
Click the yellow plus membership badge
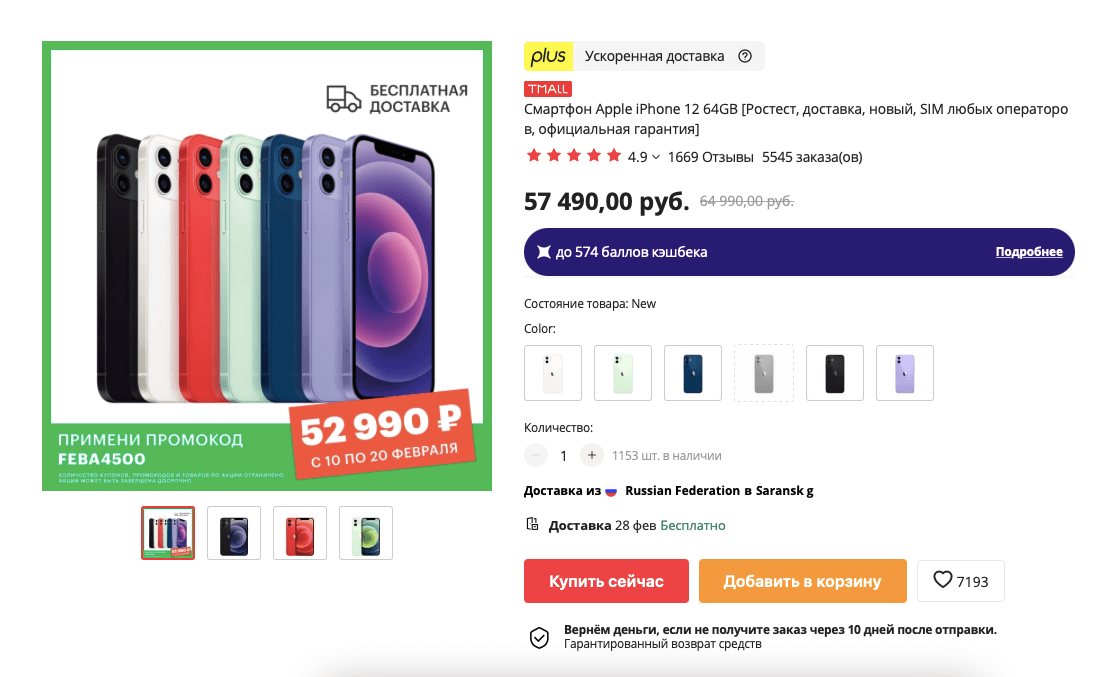click(x=548, y=56)
